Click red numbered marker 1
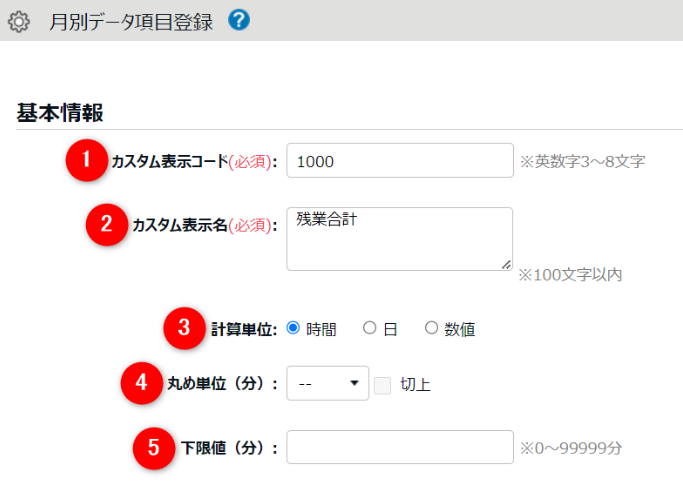 coord(87,160)
